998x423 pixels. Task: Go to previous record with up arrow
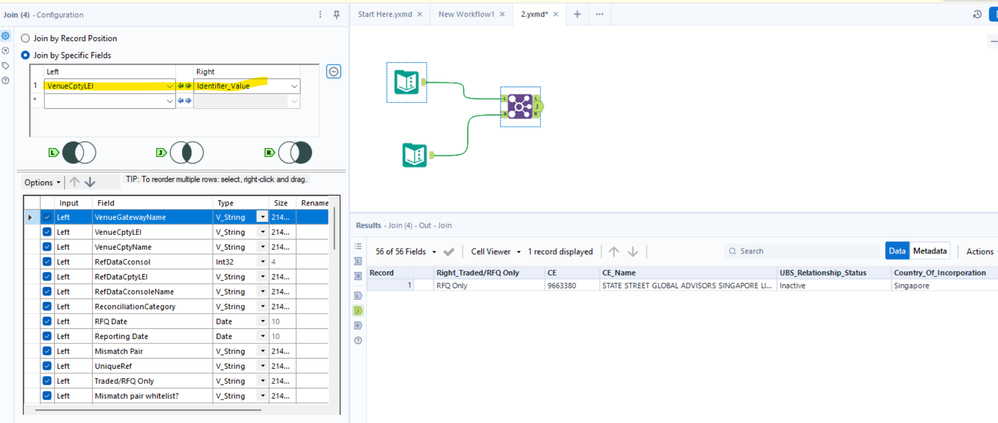(x=614, y=252)
